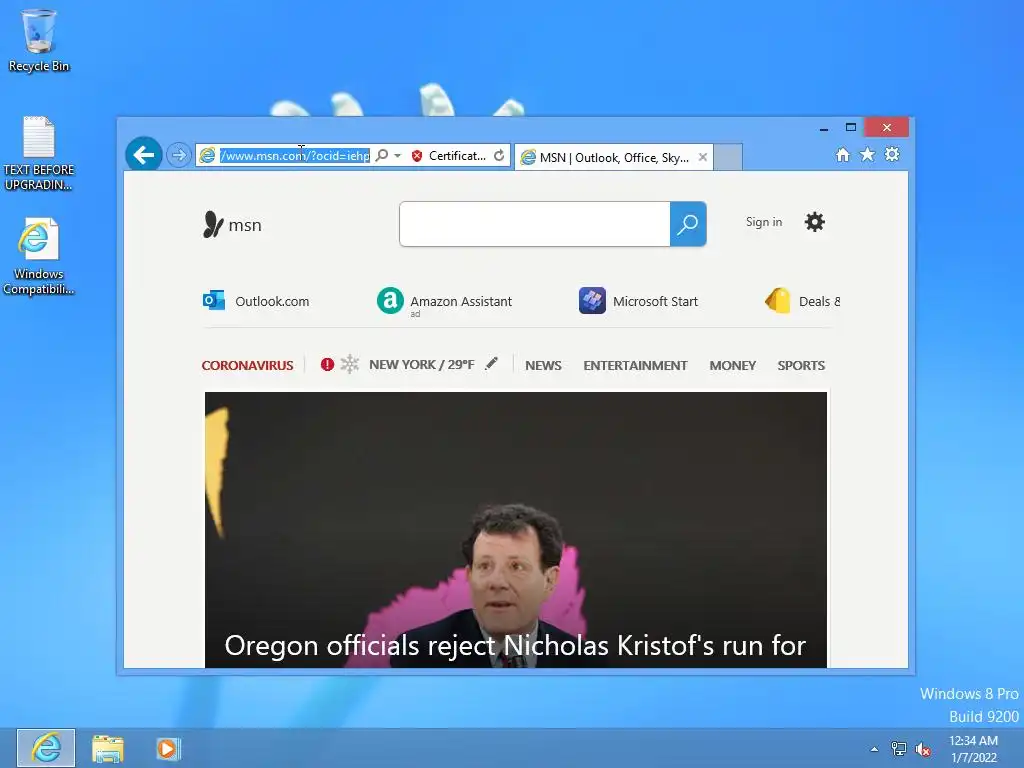
Task: Maximize the Internet Explorer window
Action: coord(851,127)
